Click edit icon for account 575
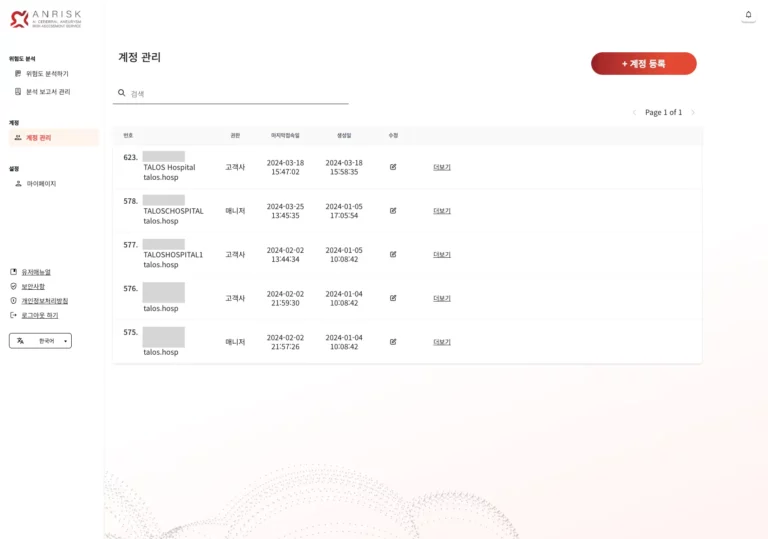The image size is (768, 539). (393, 341)
